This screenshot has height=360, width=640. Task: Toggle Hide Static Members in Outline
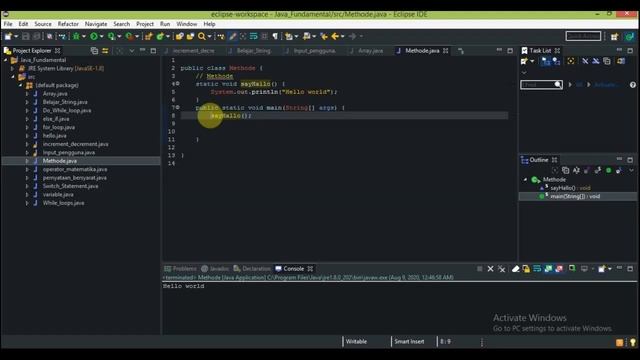598,170
